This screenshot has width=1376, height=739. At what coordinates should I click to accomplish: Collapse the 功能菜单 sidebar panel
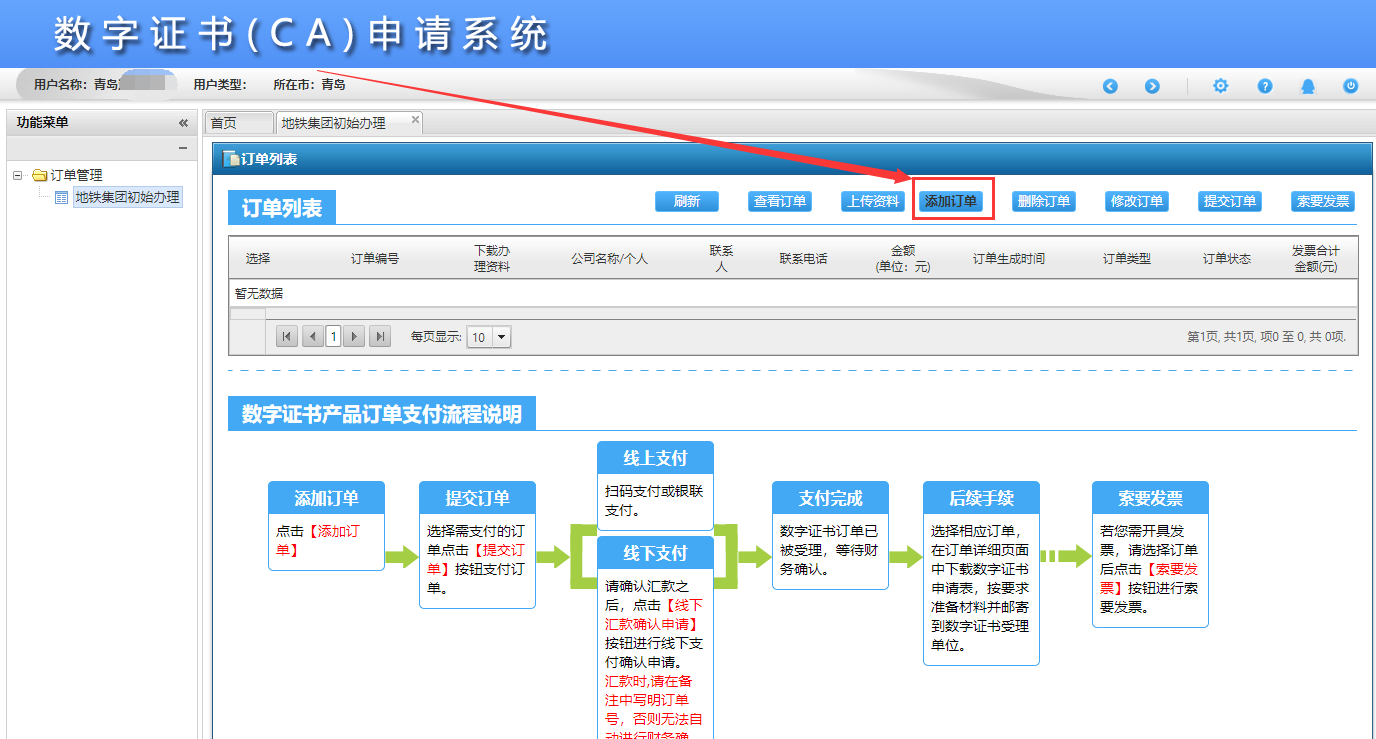click(183, 123)
